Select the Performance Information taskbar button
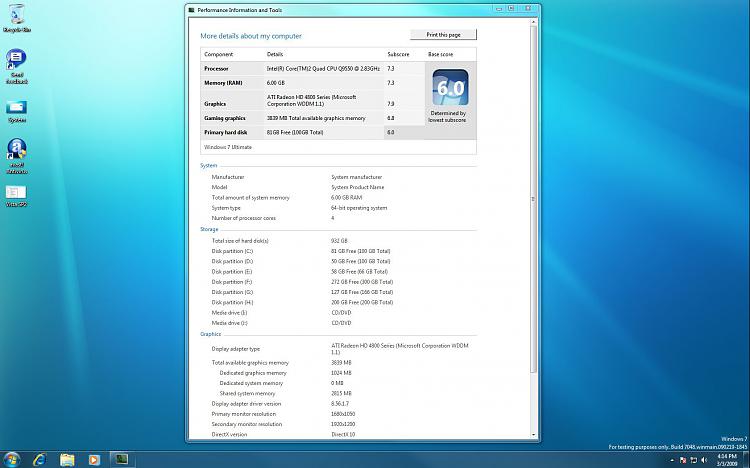 pos(122,459)
